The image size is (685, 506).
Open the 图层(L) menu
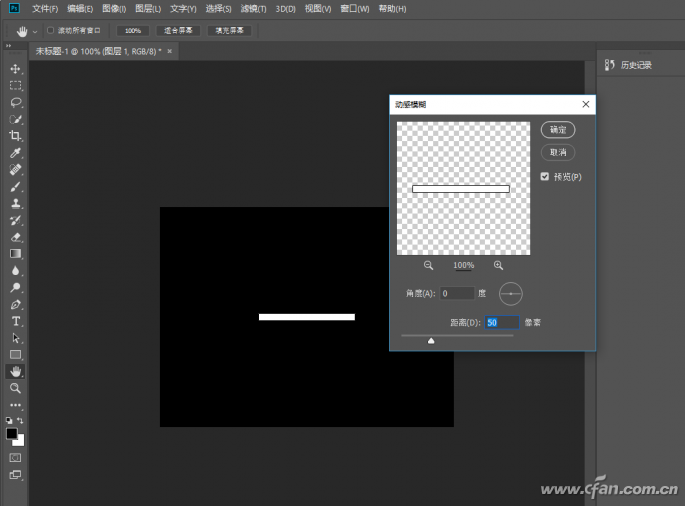pyautogui.click(x=148, y=9)
